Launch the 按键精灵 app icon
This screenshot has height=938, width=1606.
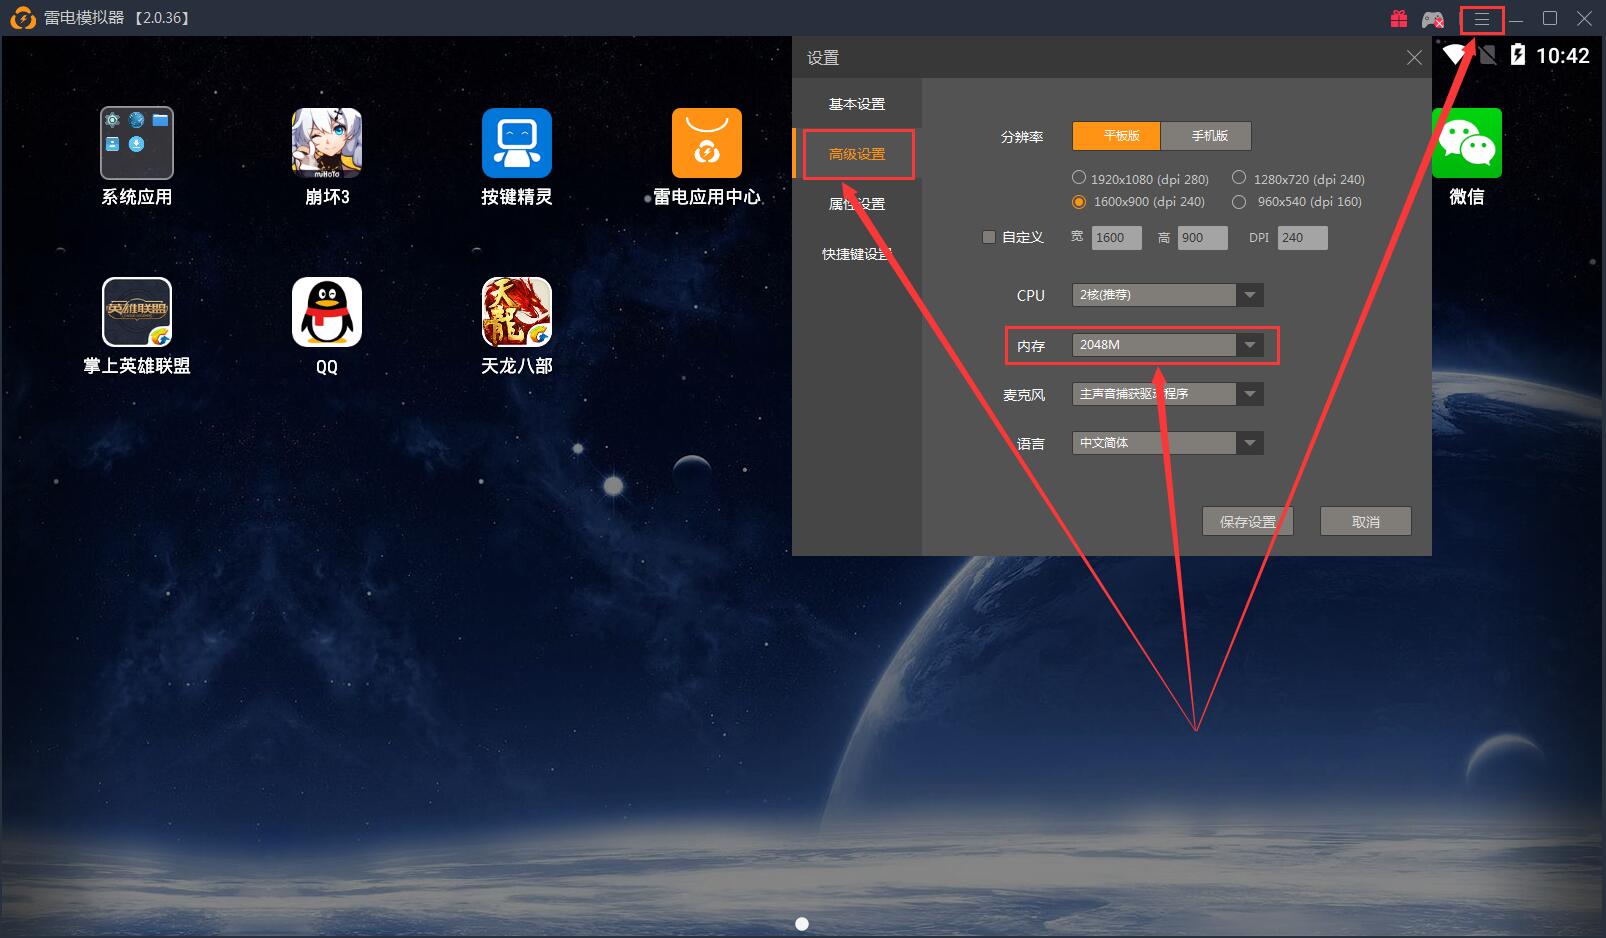click(x=516, y=144)
